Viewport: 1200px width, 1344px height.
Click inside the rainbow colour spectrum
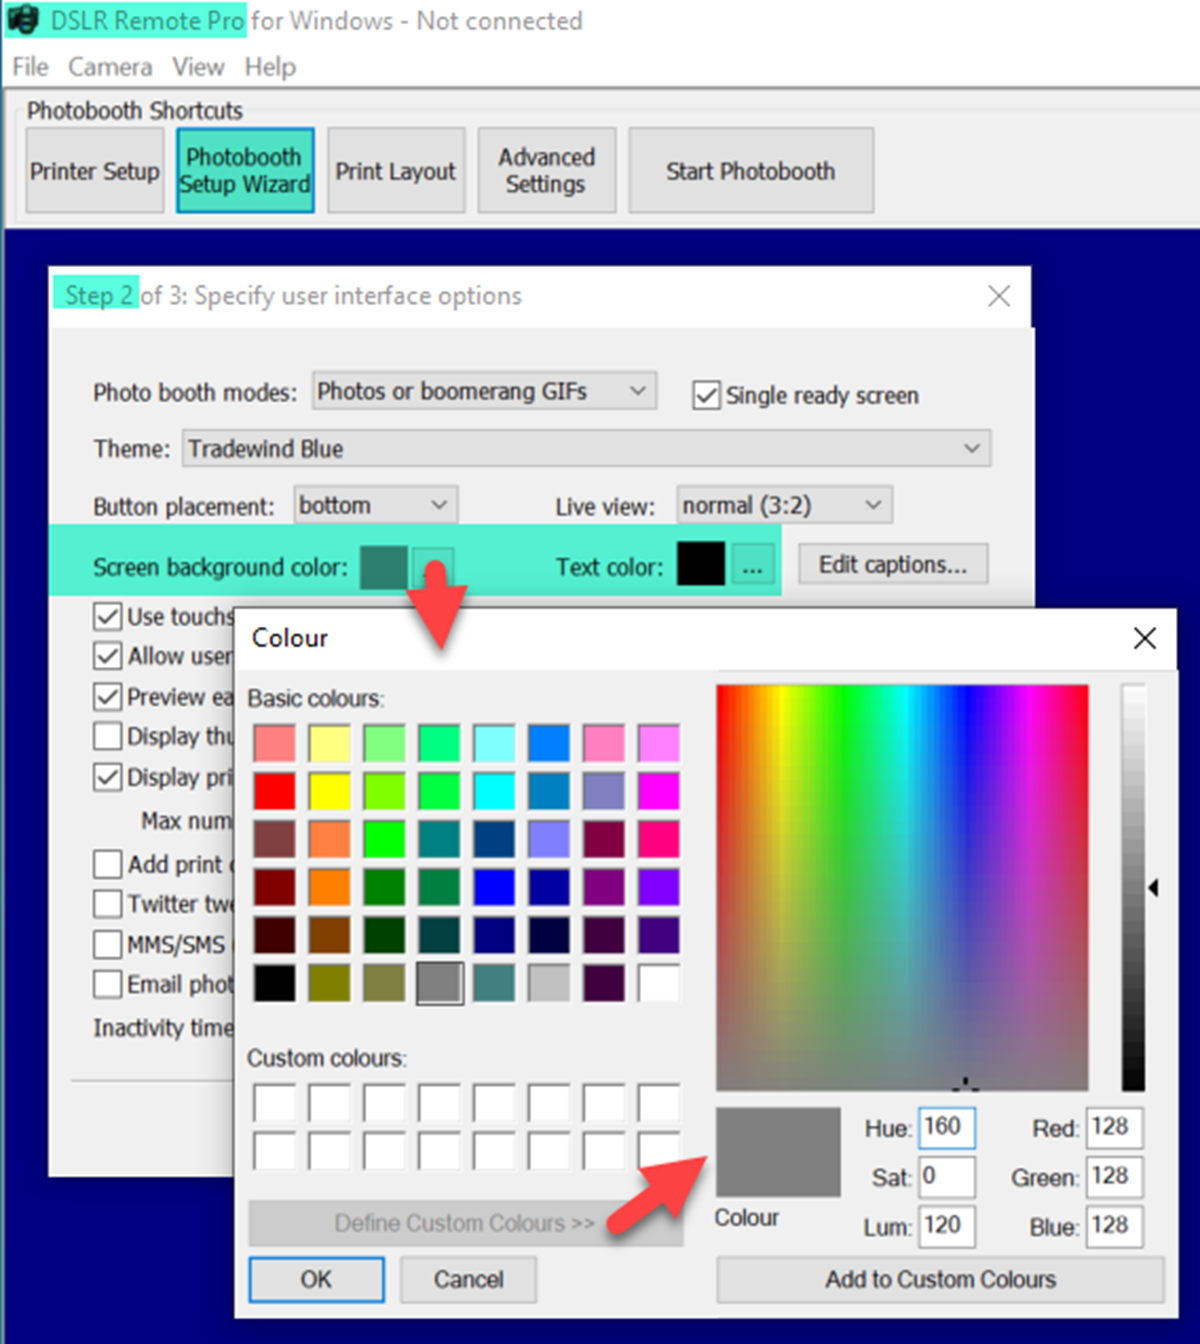click(x=902, y=887)
